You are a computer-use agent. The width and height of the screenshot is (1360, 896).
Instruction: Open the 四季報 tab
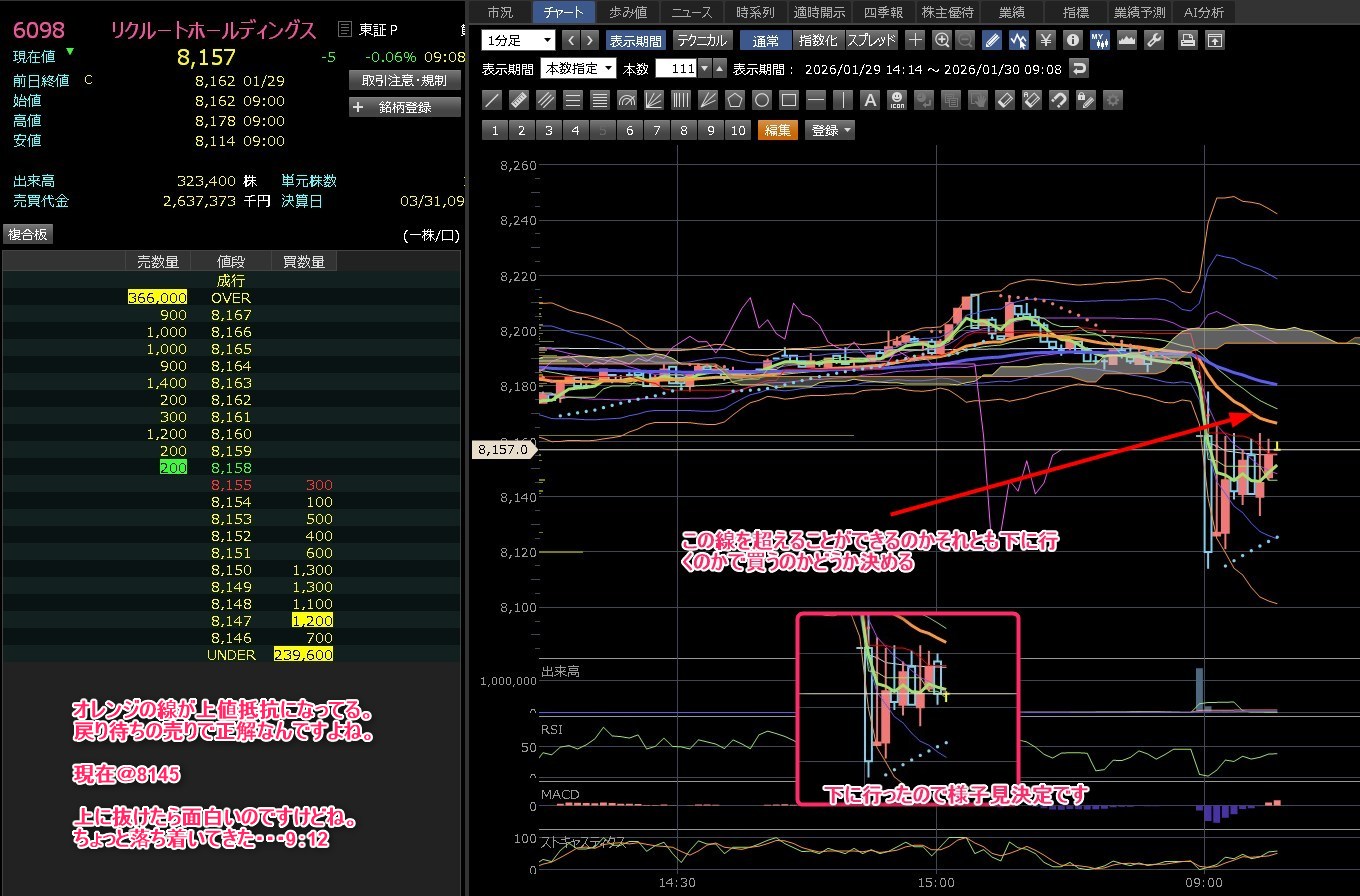click(882, 12)
